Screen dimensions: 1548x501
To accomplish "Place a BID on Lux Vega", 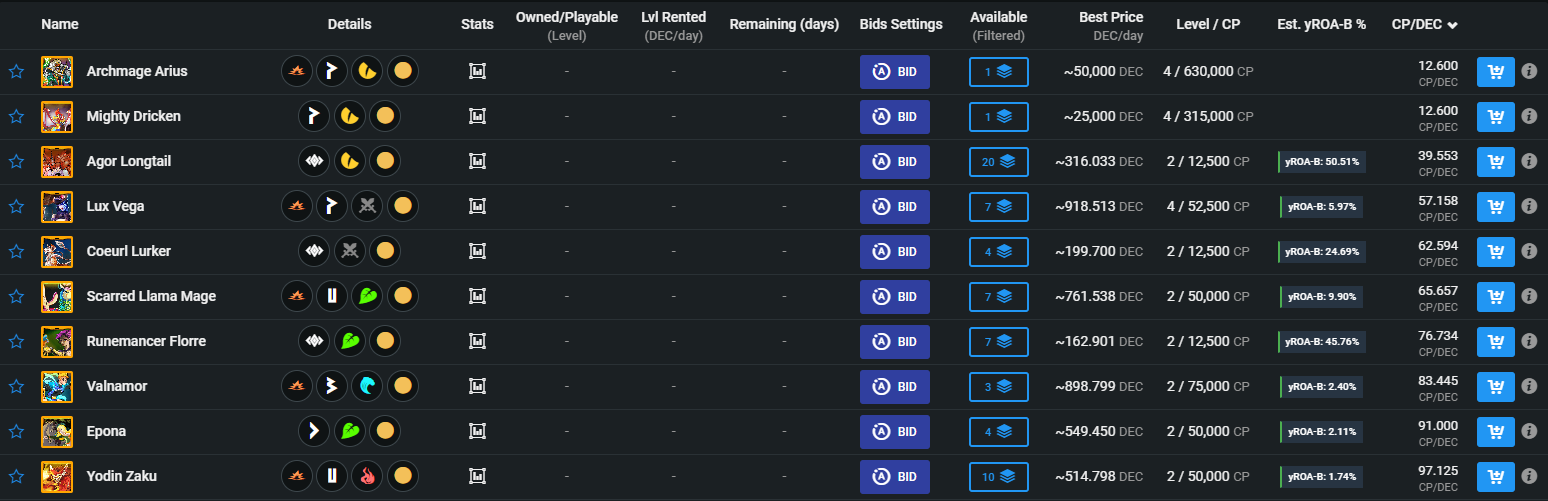I will [895, 207].
